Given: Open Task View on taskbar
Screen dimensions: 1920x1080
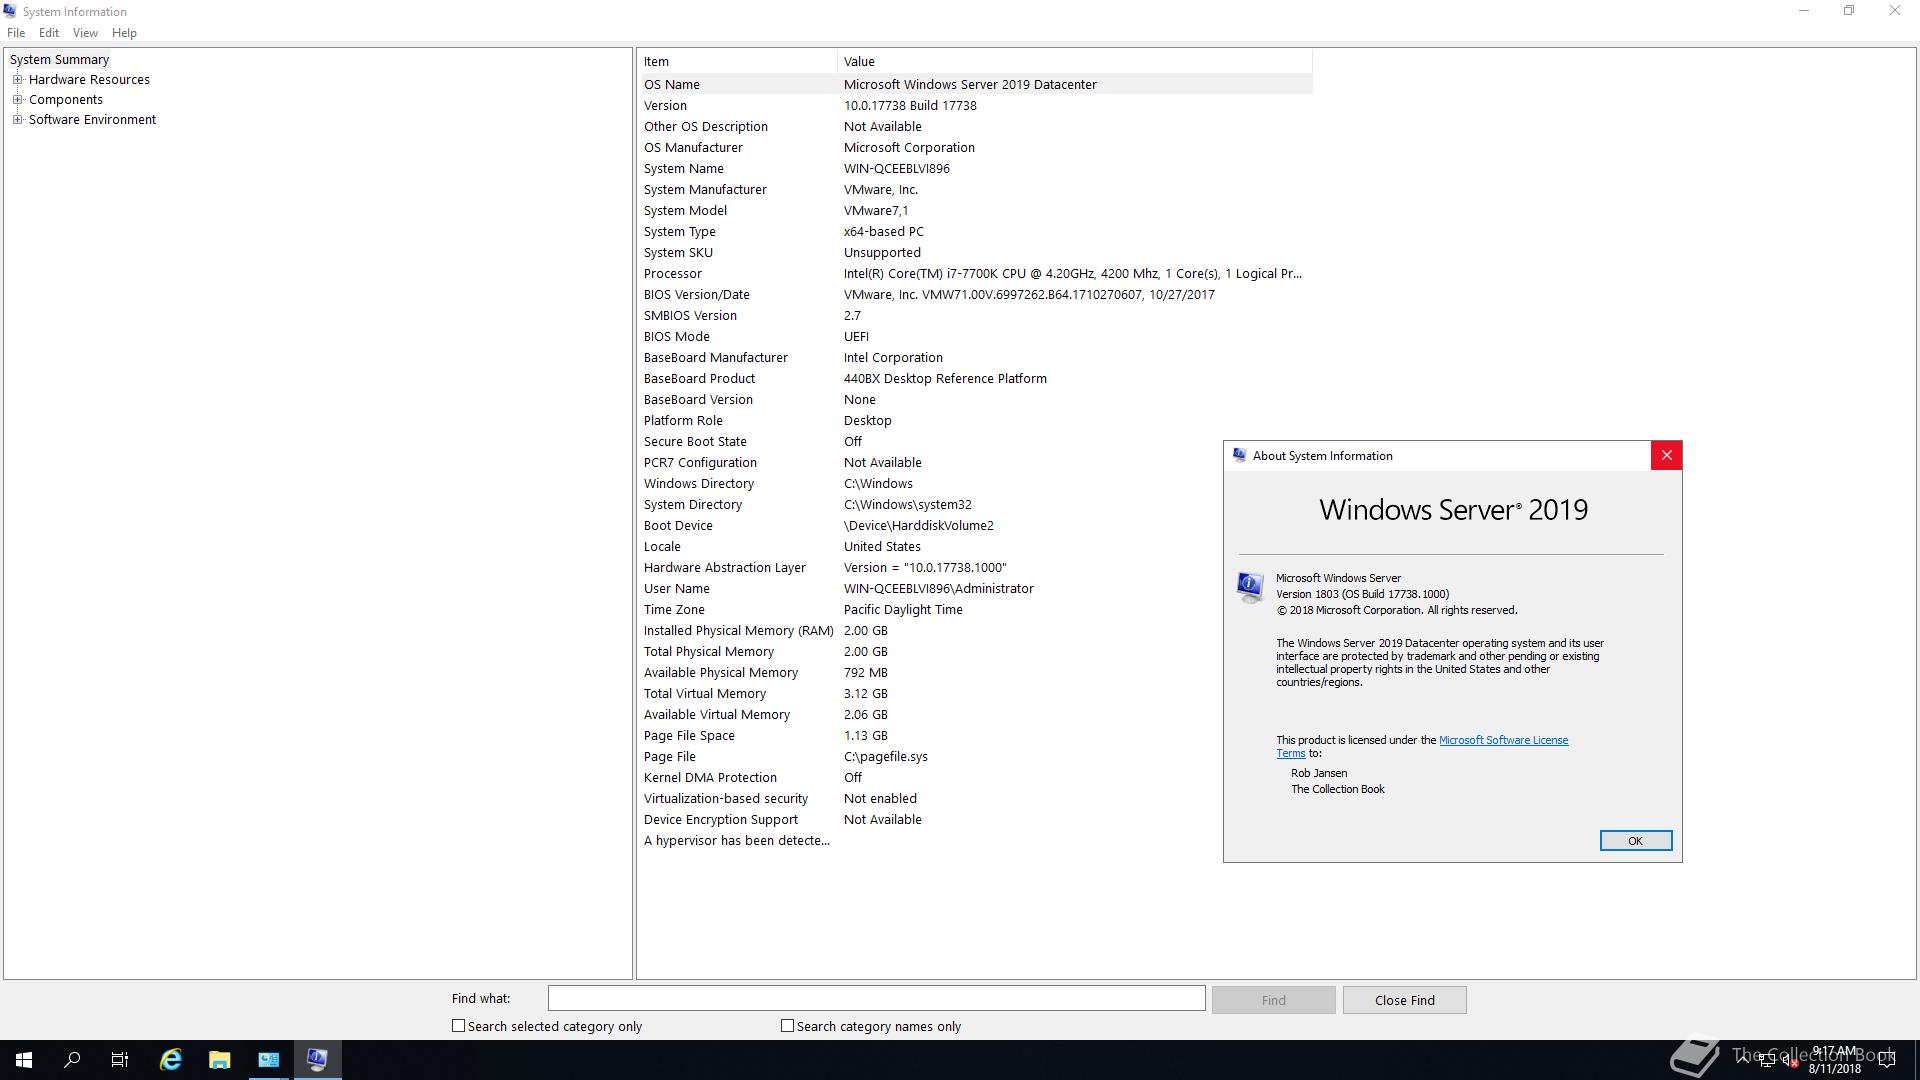Looking at the screenshot, I should click(x=120, y=1060).
